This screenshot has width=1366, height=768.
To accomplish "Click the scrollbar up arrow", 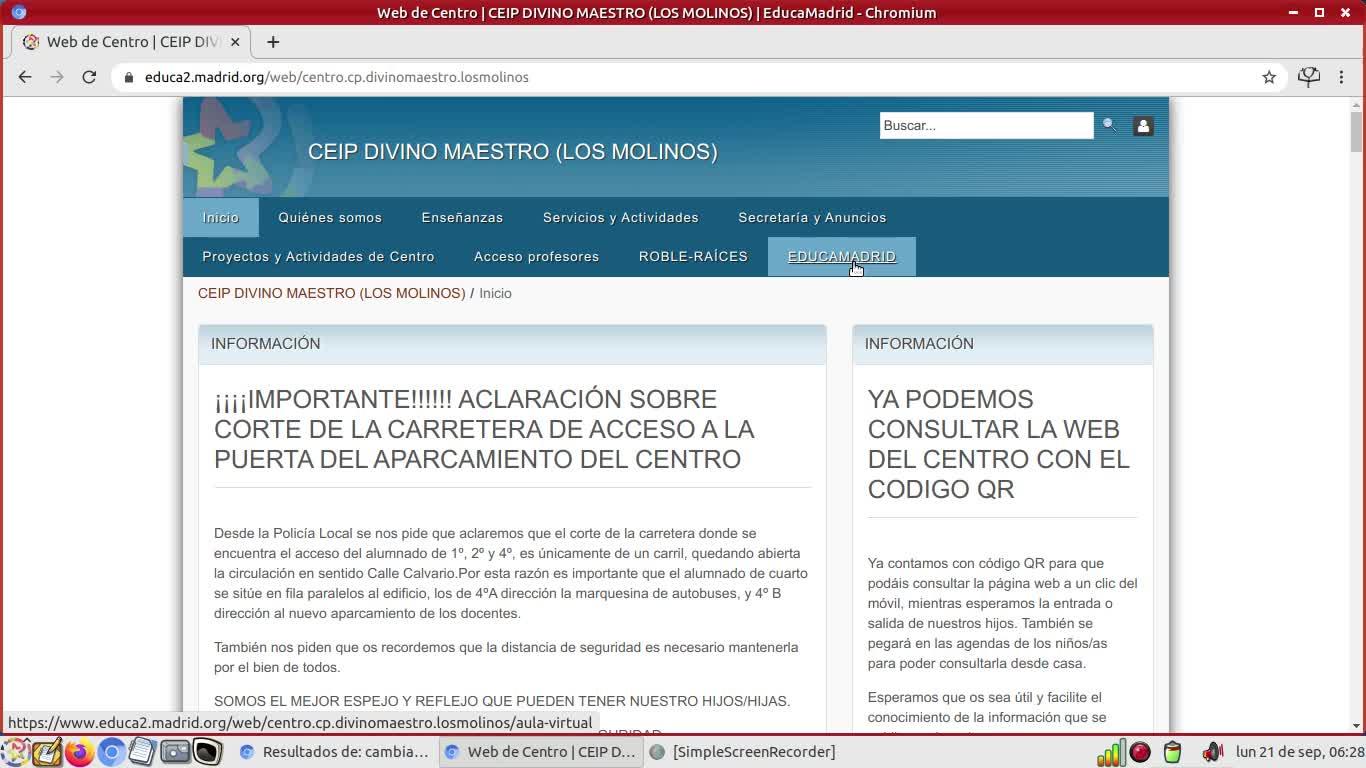I will [x=1356, y=104].
